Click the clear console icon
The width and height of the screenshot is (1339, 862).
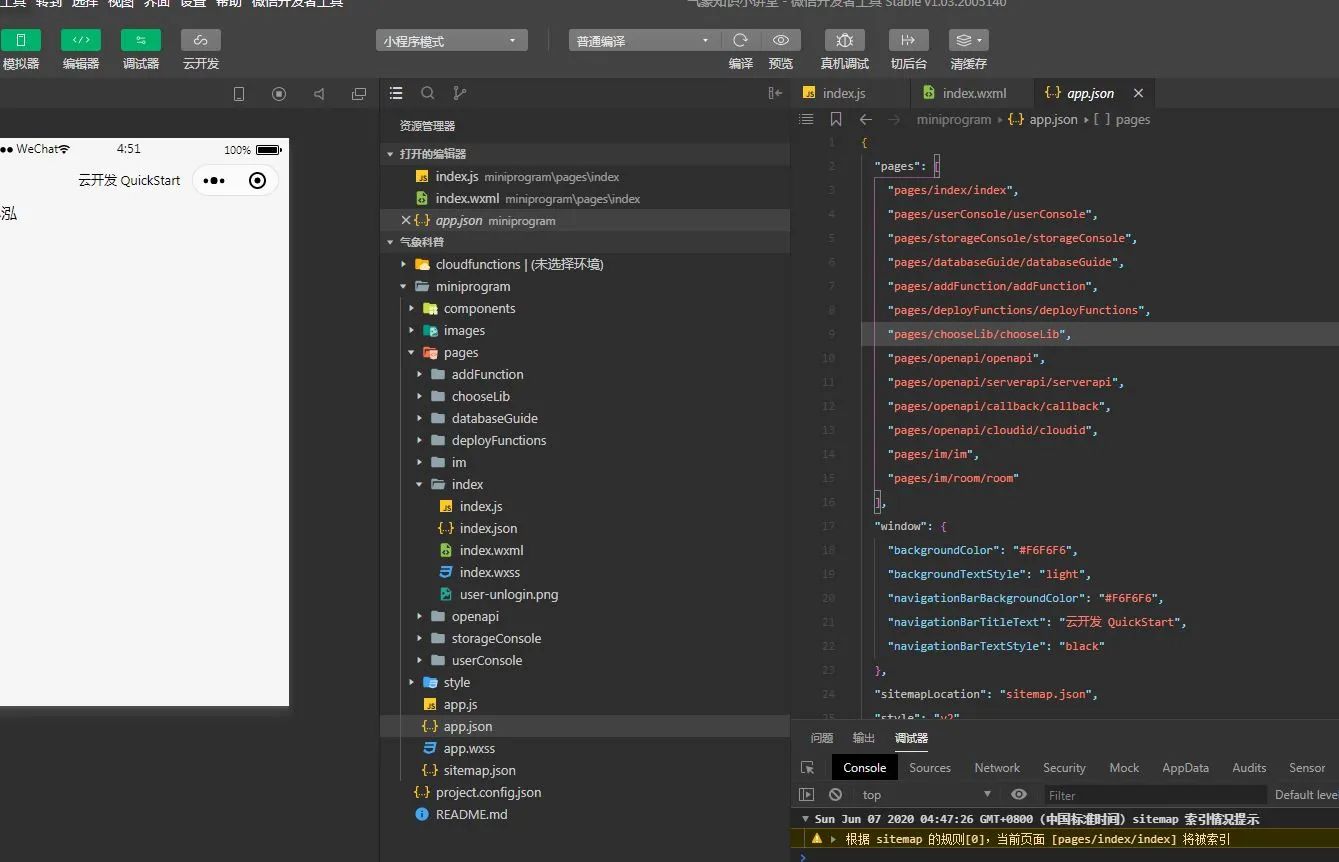click(835, 795)
